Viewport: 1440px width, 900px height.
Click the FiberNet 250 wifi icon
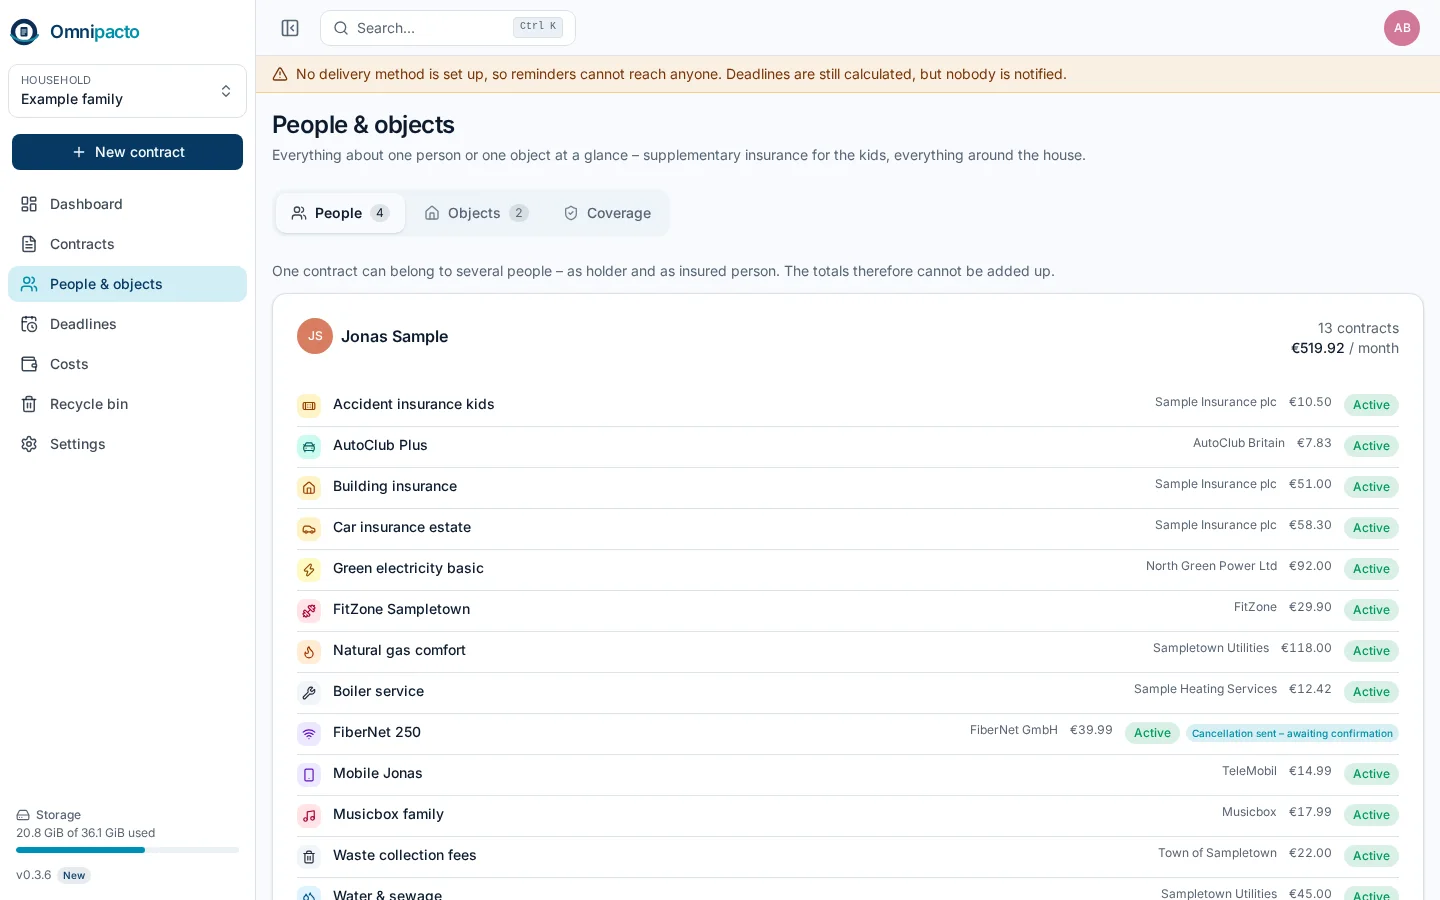coord(309,733)
